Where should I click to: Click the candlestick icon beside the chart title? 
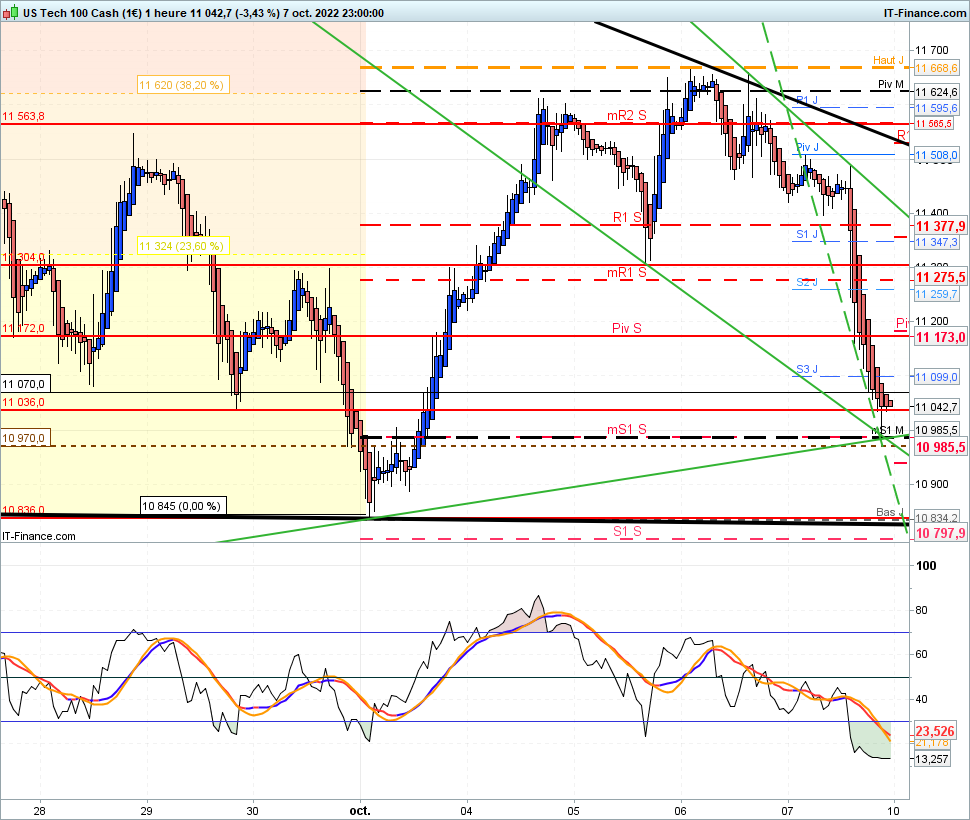tap(11, 12)
